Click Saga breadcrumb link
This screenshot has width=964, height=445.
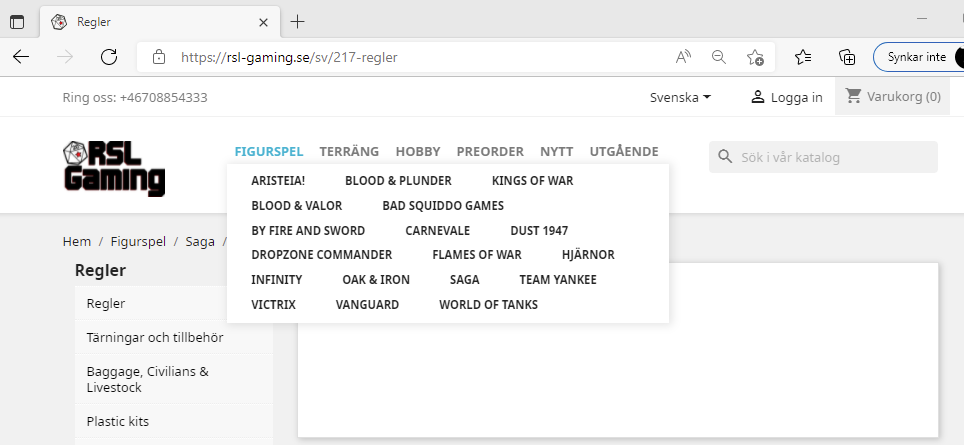coord(200,242)
